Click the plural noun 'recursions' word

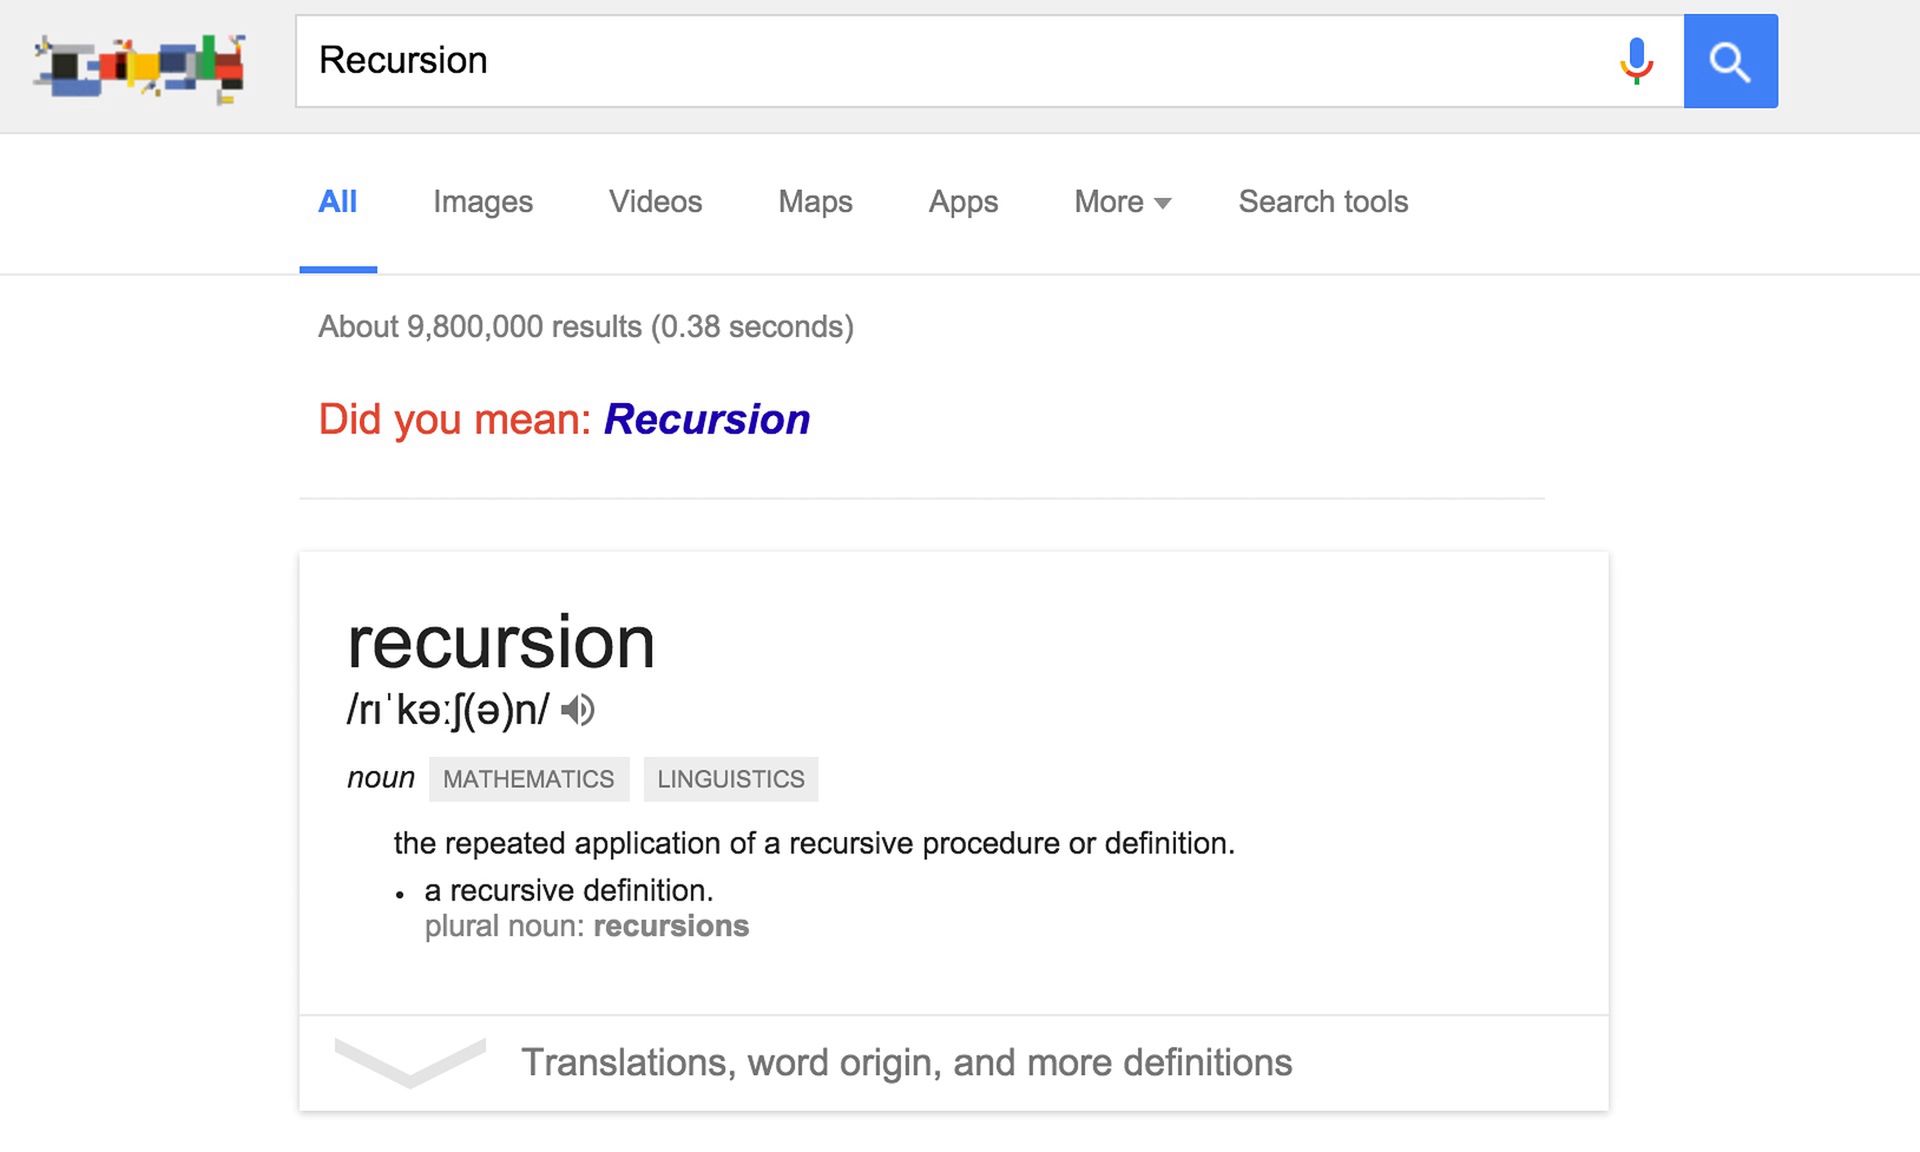(671, 926)
